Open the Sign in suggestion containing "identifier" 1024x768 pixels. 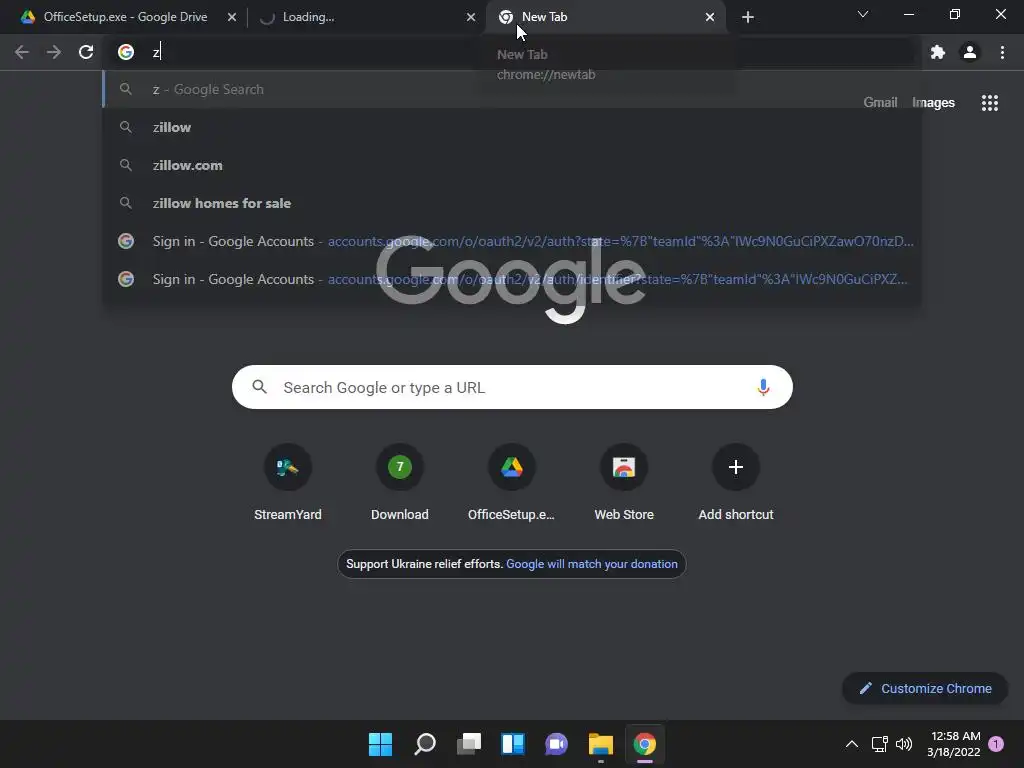[512, 279]
